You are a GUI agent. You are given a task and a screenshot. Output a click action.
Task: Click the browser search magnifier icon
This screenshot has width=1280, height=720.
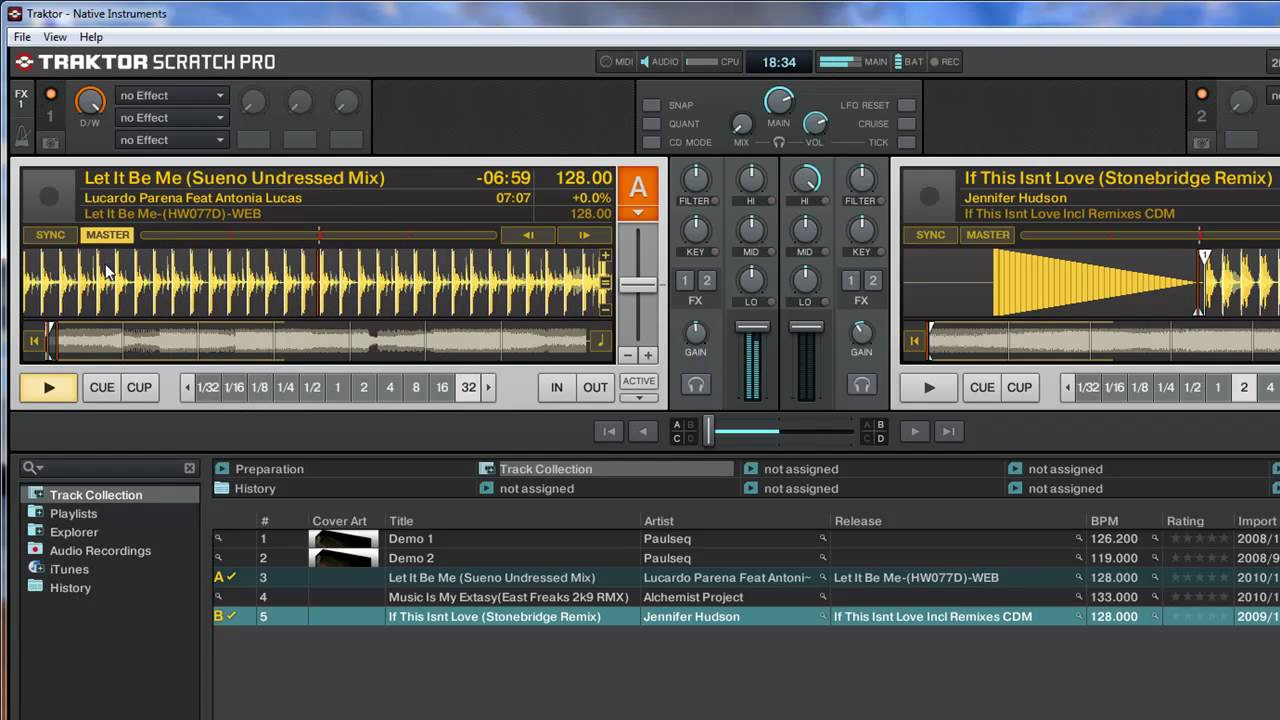pos(31,467)
